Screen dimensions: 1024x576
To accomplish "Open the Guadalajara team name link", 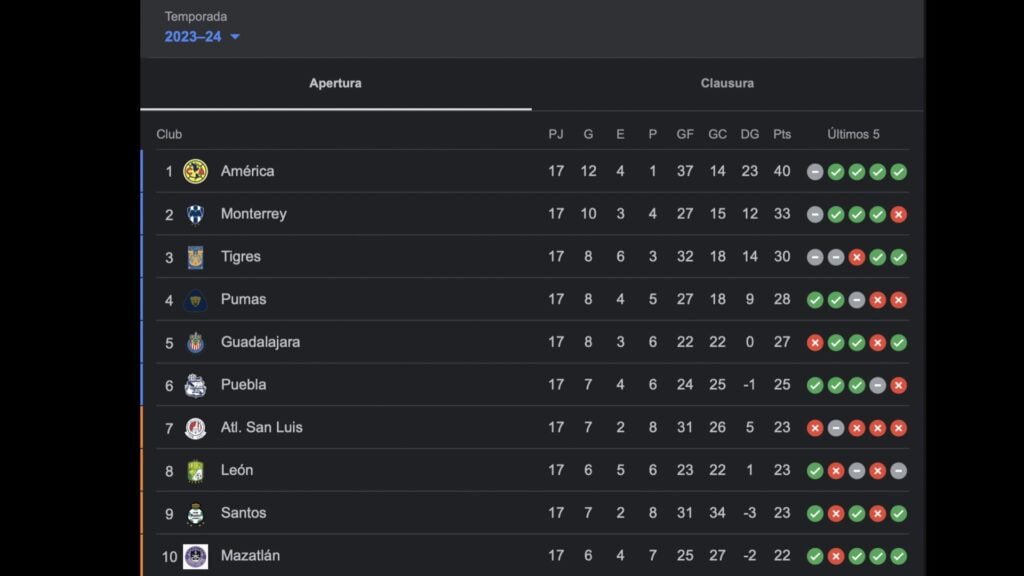I will click(260, 342).
